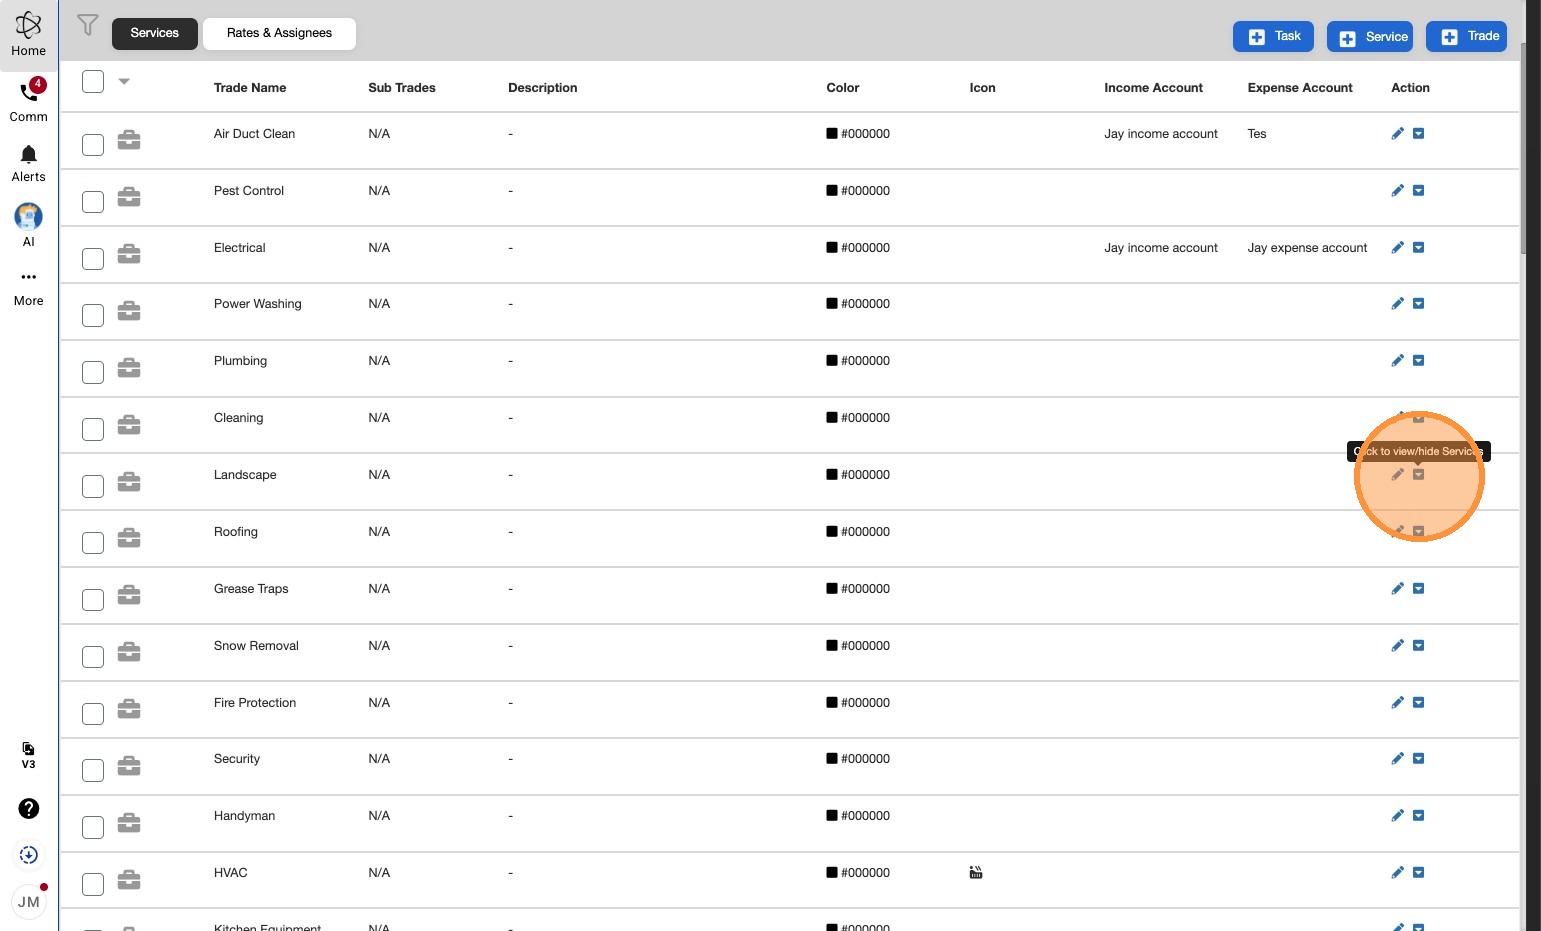Click the add Trade button
This screenshot has height=931, width=1541.
pyautogui.click(x=1466, y=36)
